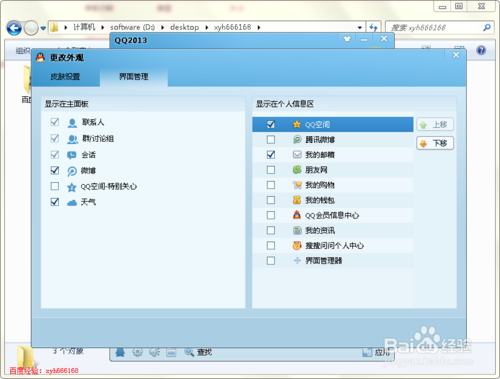Click the desktop breadcrumb in Explorer address bar

pyautogui.click(x=184, y=27)
